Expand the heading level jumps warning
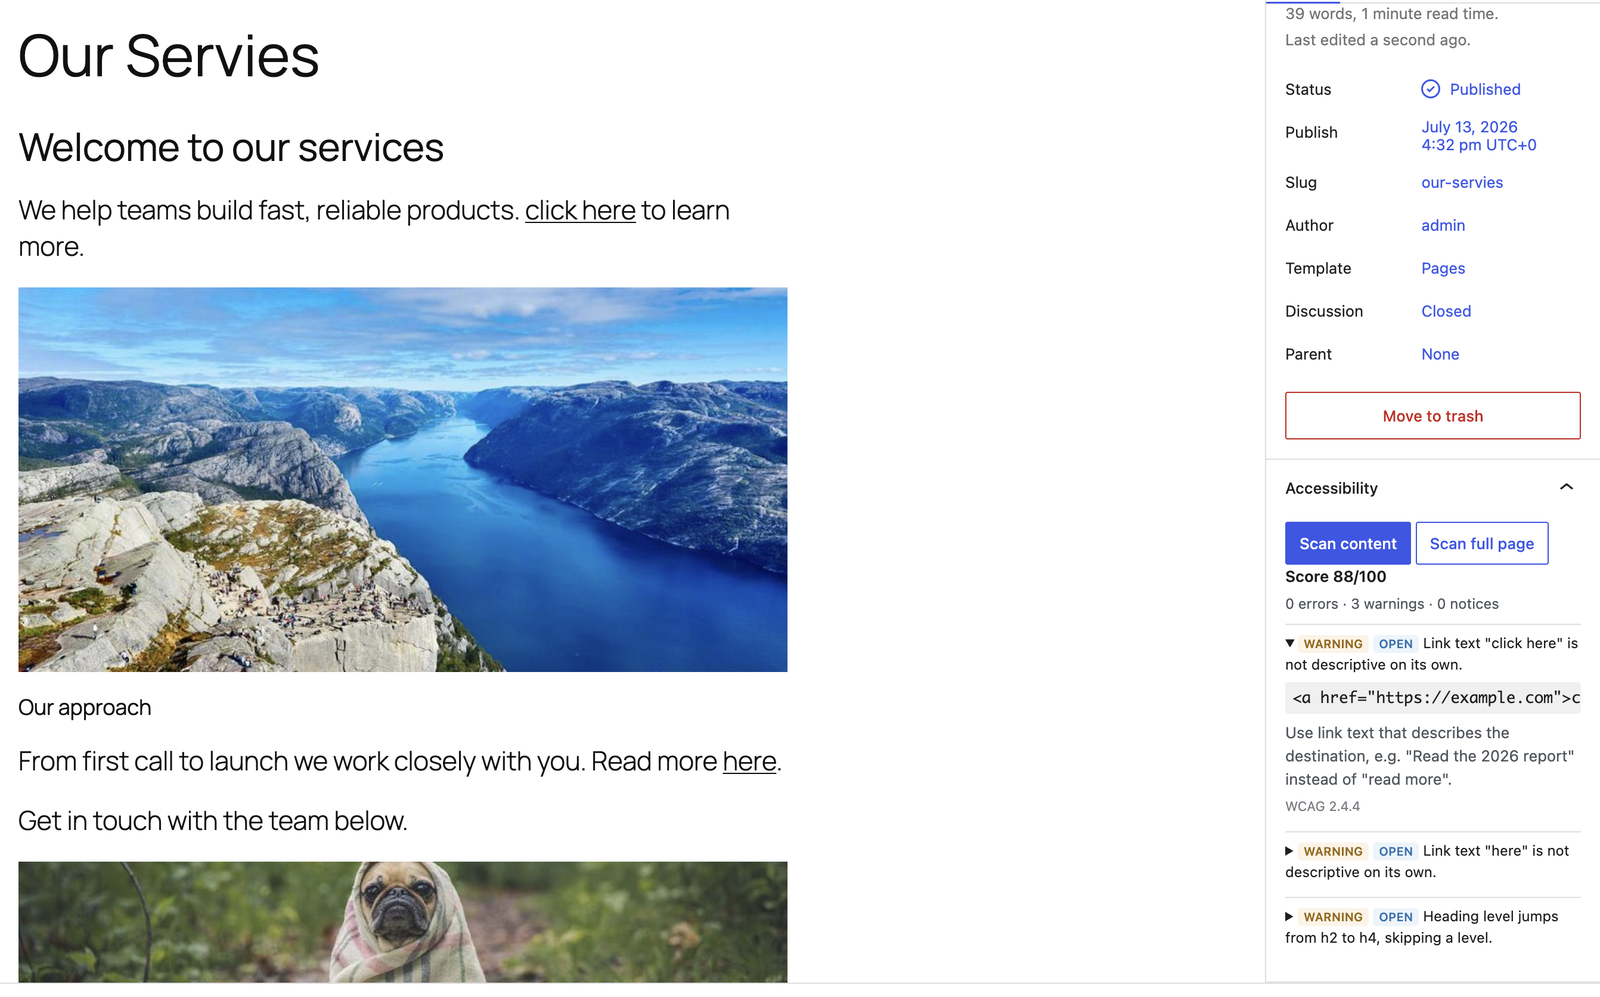Image resolution: width=1600 pixels, height=997 pixels. coord(1289,916)
